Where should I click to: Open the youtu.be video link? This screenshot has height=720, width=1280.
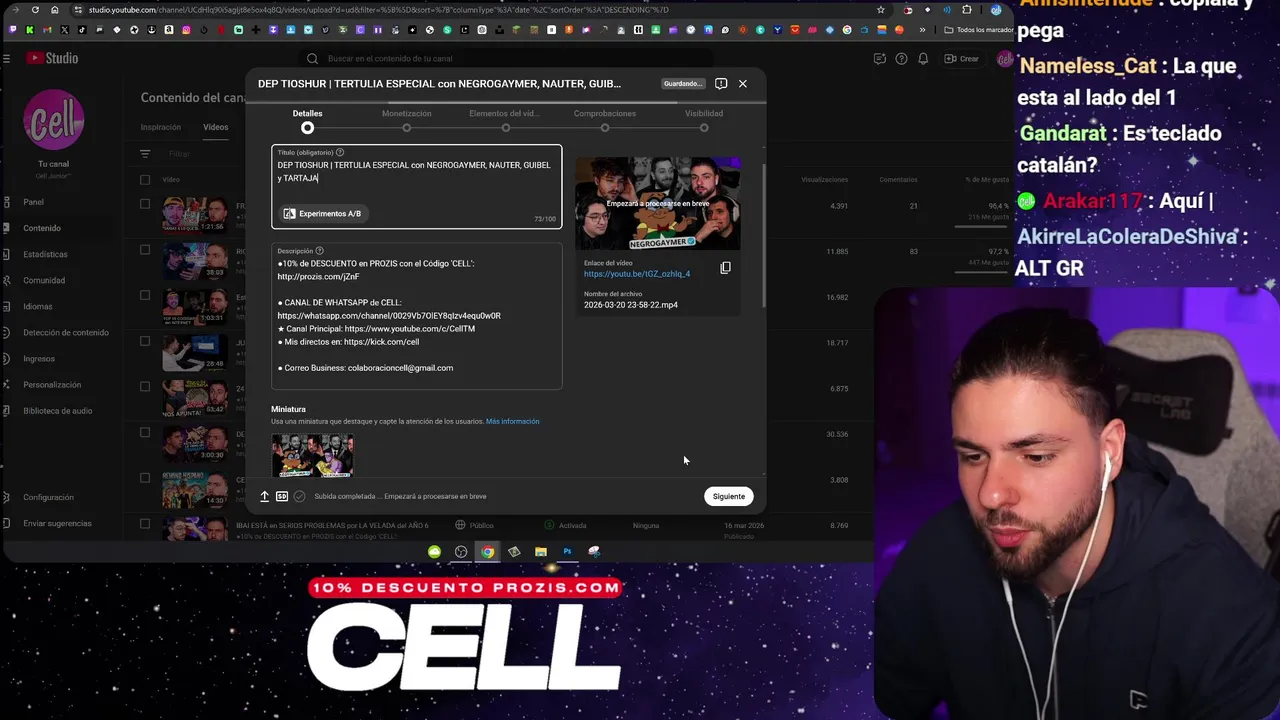click(637, 274)
